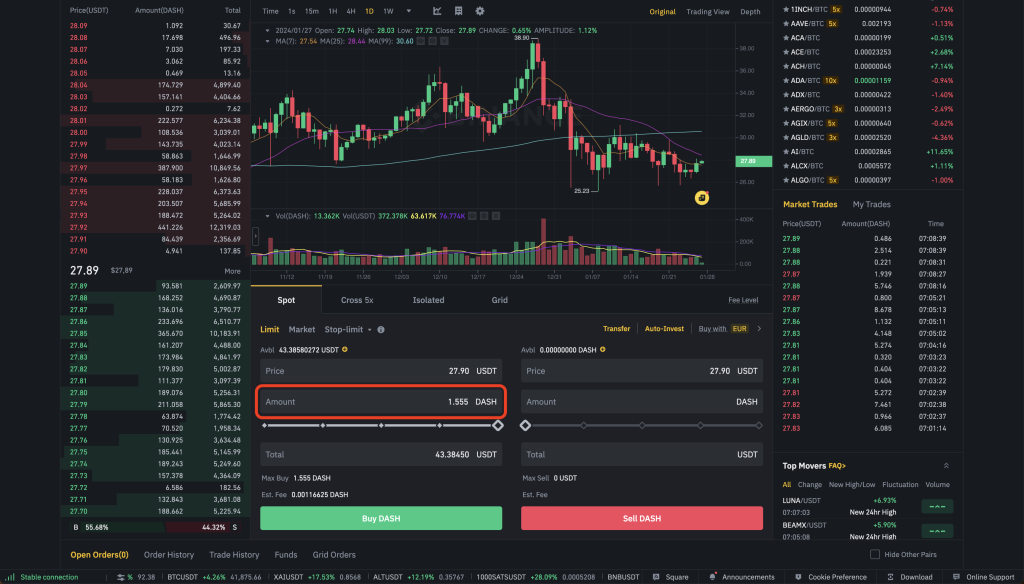
Task: Open the Auto-Invest link
Action: pos(664,329)
